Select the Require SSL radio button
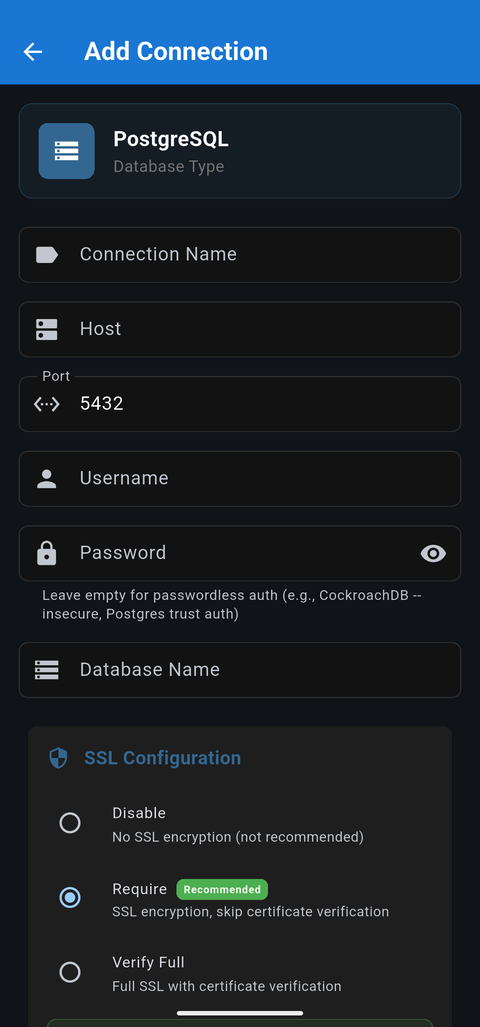The image size is (480, 1027). pyautogui.click(x=70, y=897)
